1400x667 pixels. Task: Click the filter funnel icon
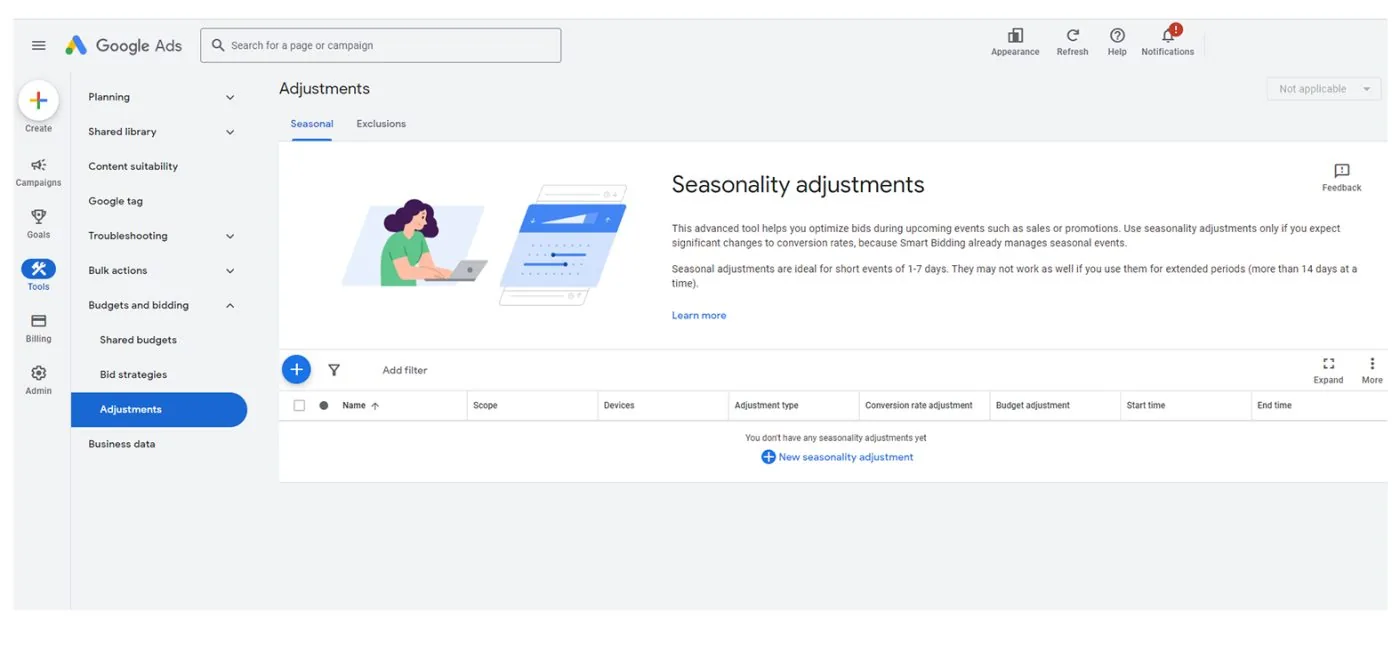point(334,370)
